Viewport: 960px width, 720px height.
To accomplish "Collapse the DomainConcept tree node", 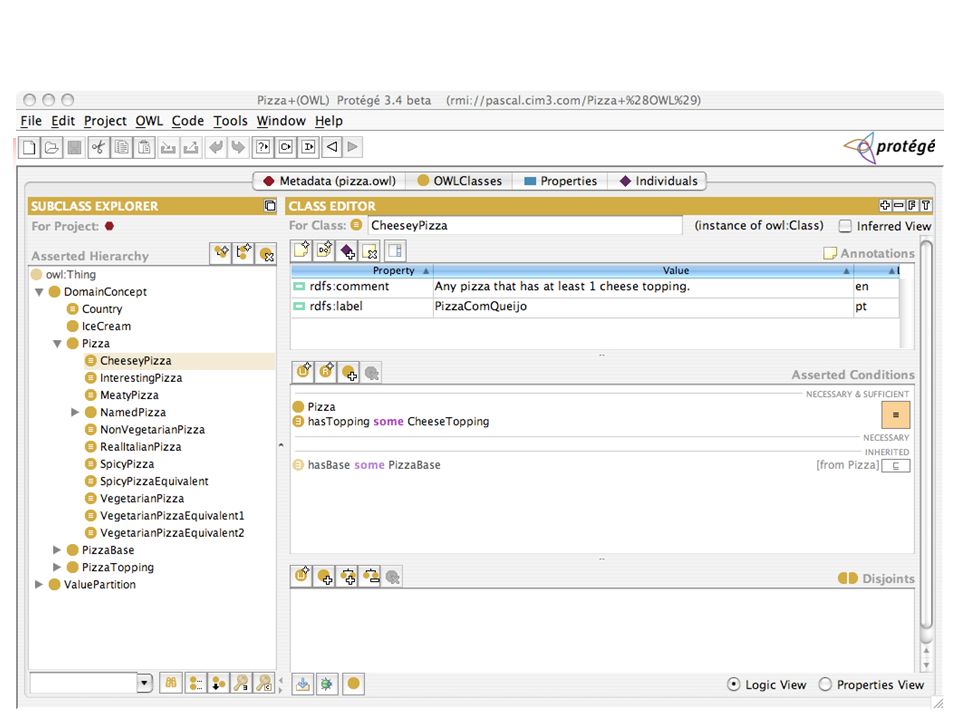I will 39,292.
